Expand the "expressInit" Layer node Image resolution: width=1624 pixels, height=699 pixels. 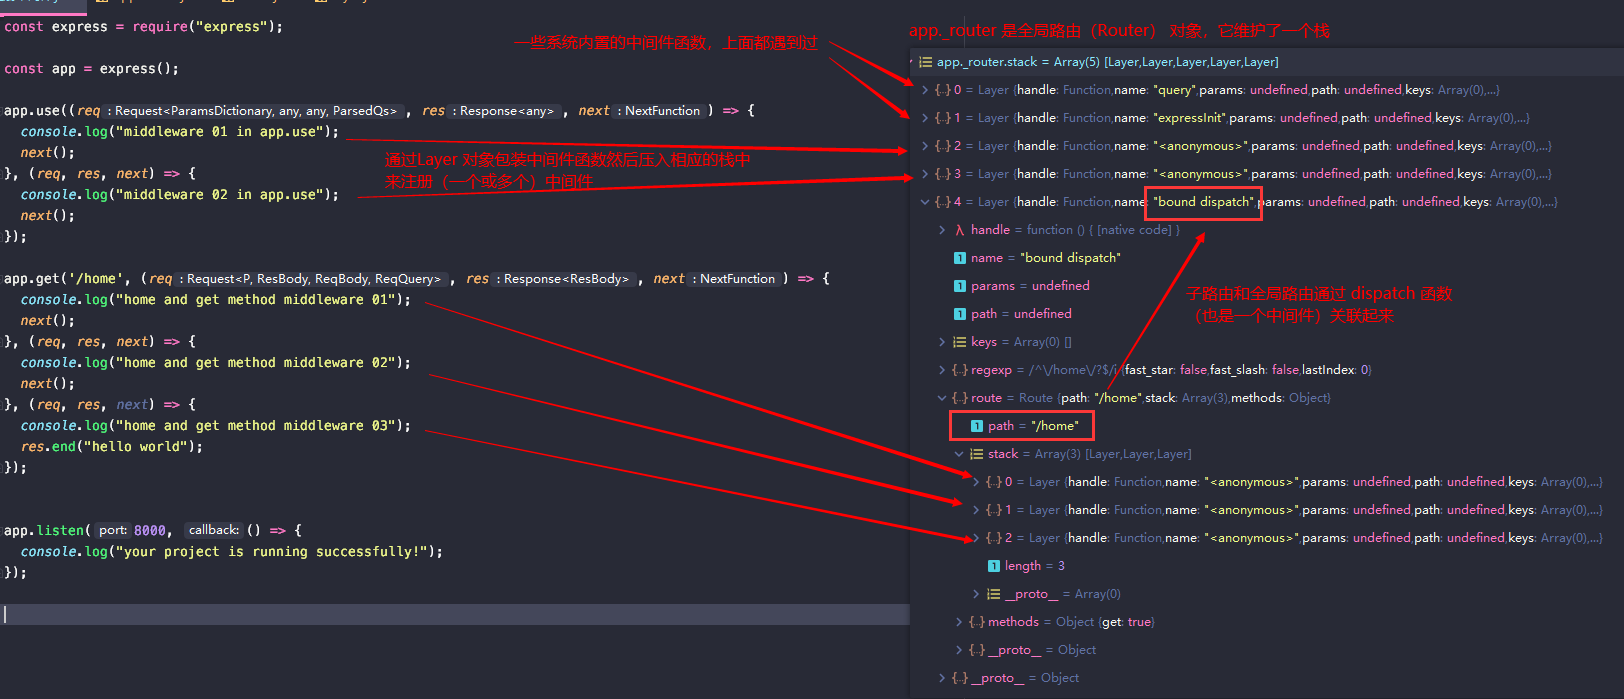point(925,118)
